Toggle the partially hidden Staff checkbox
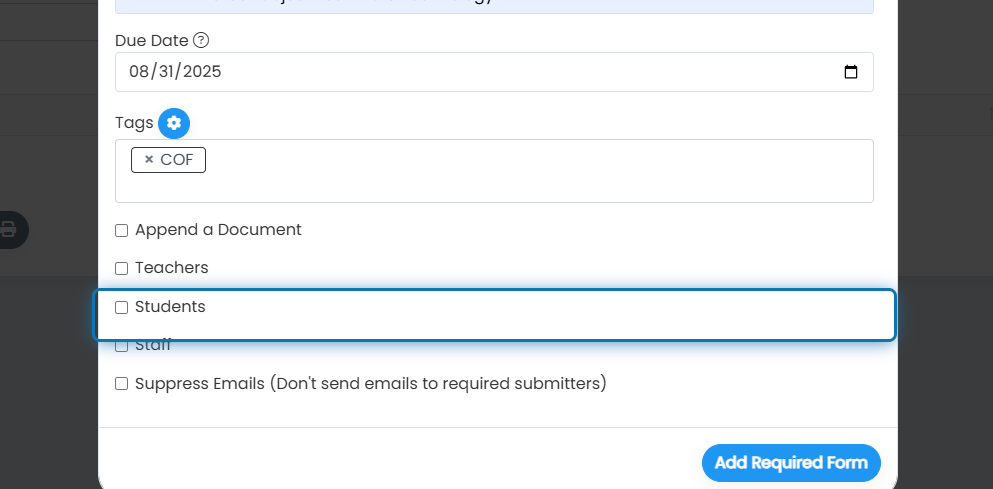Viewport: 993px width, 489px height. coord(122,346)
